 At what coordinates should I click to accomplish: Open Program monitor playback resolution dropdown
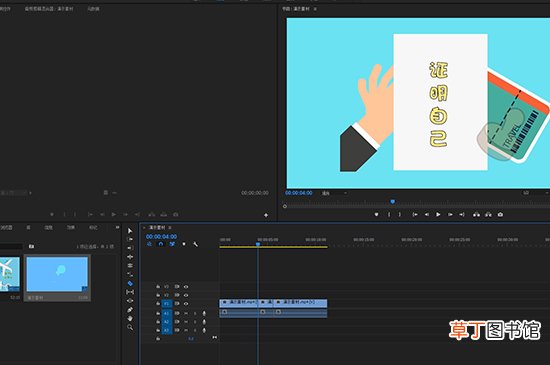(535, 193)
